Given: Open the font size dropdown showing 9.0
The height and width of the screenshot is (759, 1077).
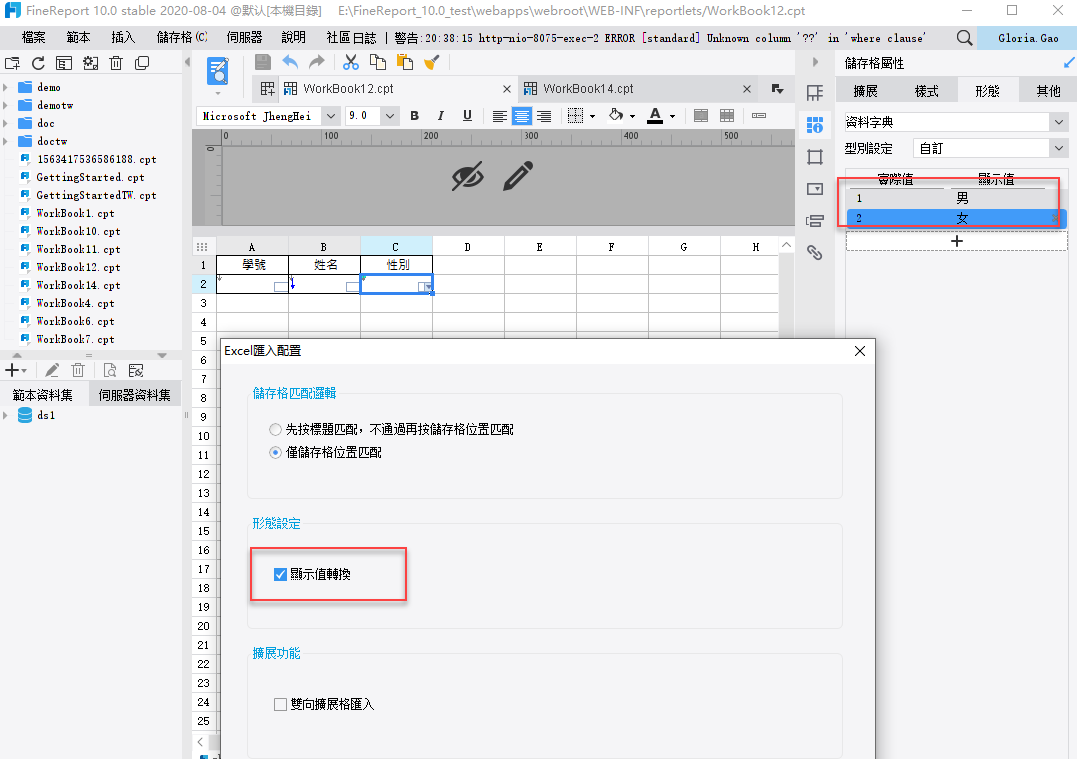Looking at the screenshot, I should pos(390,115).
